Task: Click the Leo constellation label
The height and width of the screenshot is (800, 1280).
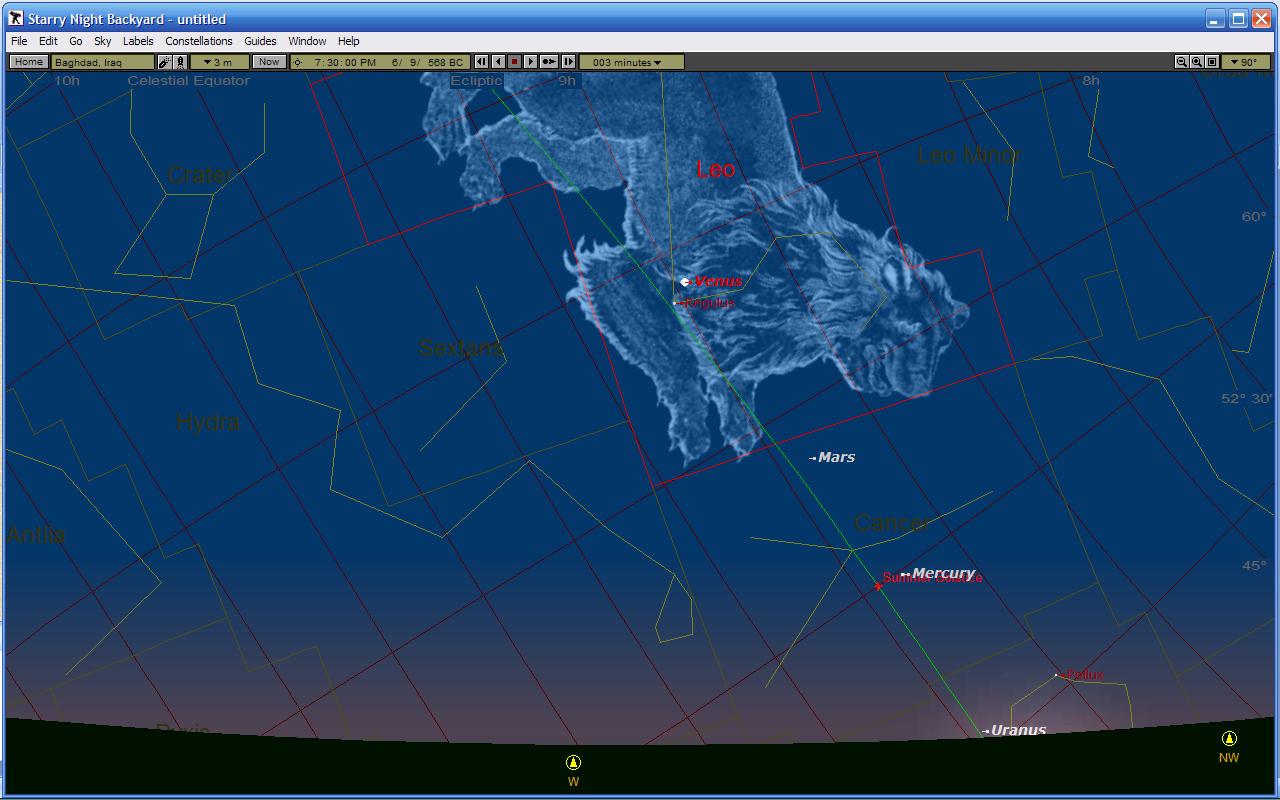Action: [x=715, y=170]
